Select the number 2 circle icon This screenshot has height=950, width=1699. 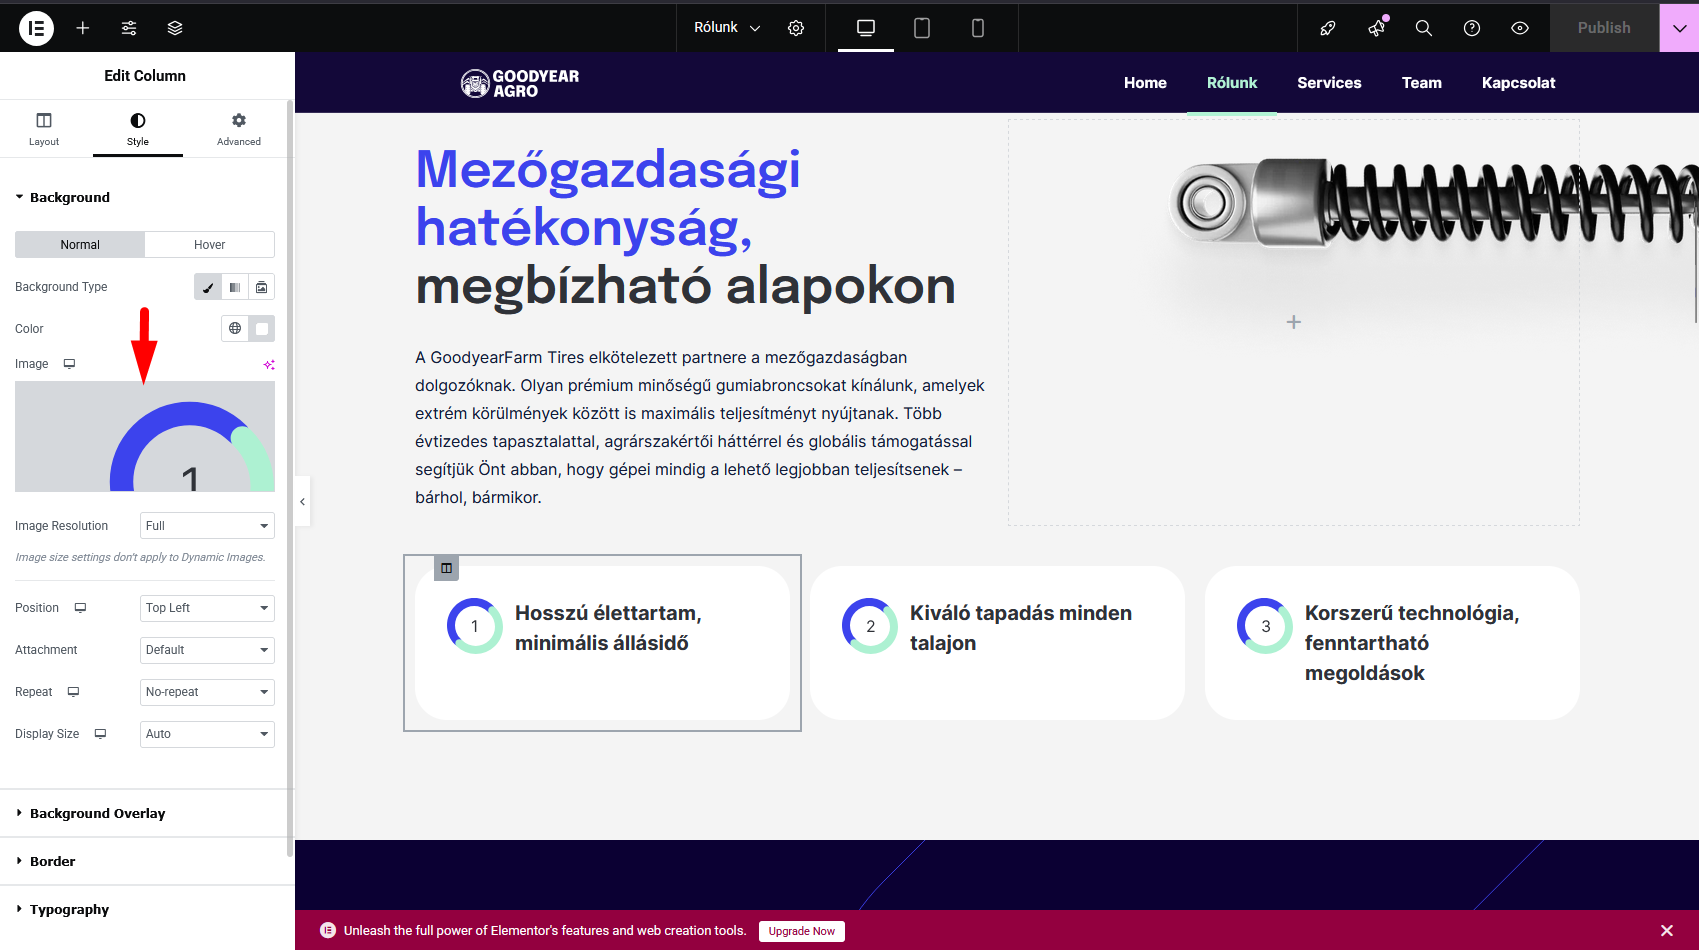click(x=870, y=626)
